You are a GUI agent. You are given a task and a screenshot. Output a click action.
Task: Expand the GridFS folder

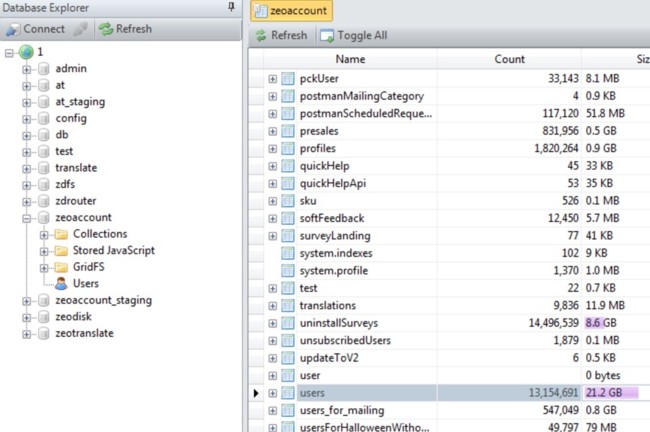coord(44,268)
